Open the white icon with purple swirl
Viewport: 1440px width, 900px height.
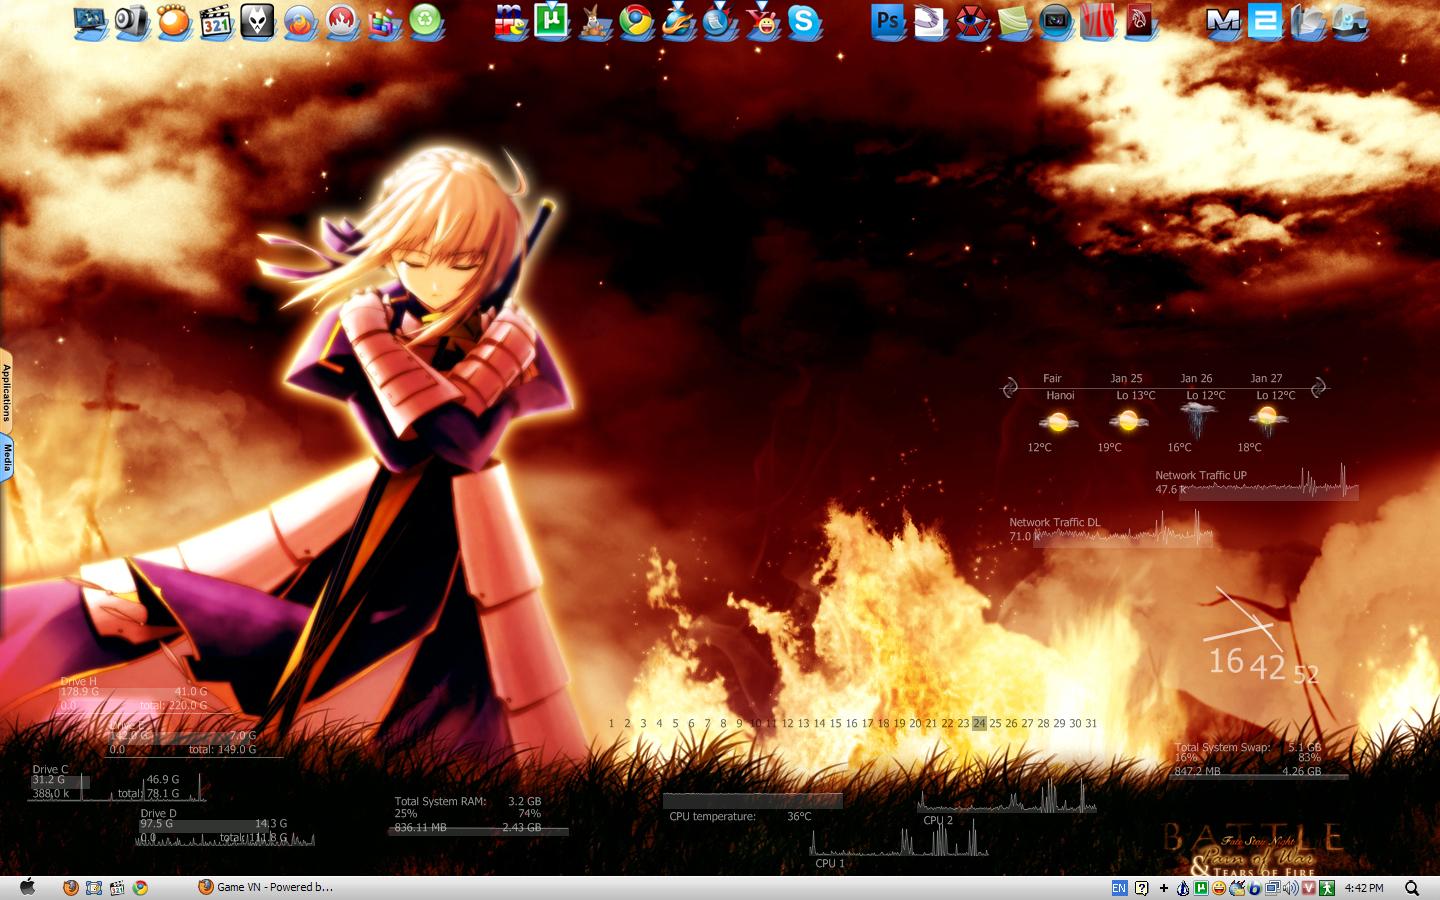(930, 21)
